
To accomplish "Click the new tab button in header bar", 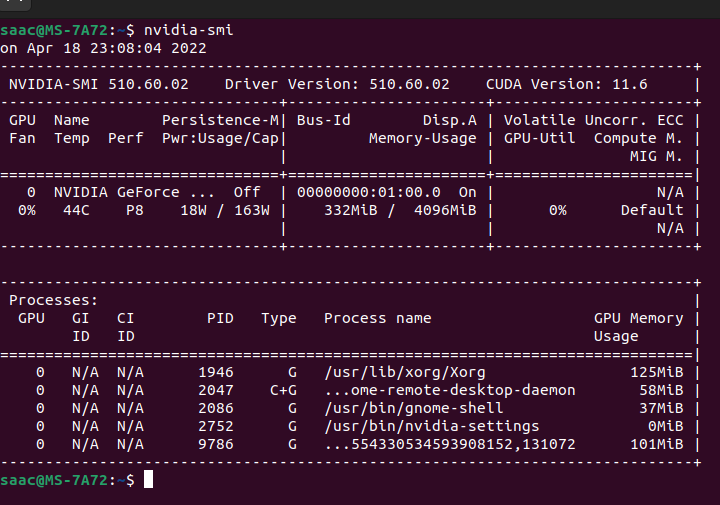I will pos(15,4).
